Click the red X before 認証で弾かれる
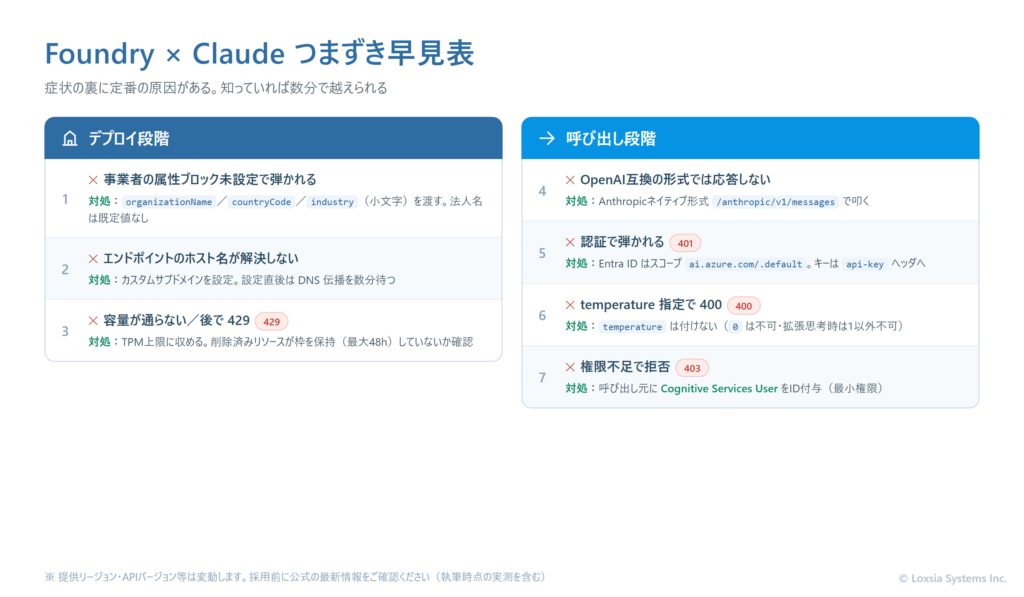The width and height of the screenshot is (1024, 597). (x=570, y=242)
